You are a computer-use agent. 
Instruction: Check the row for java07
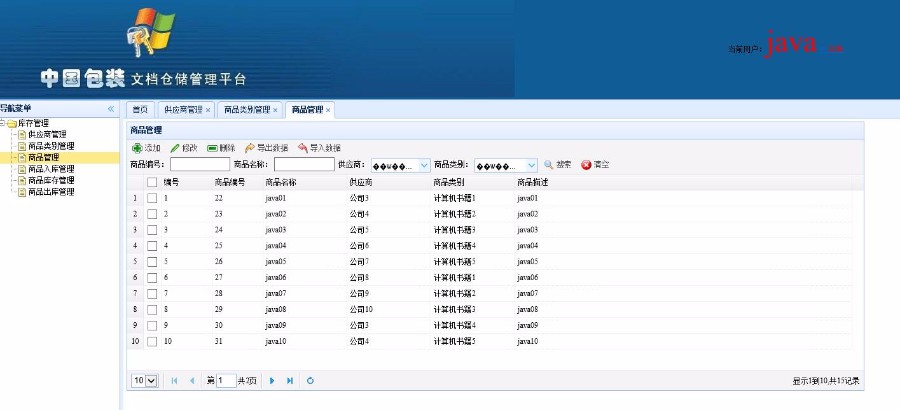point(152,294)
